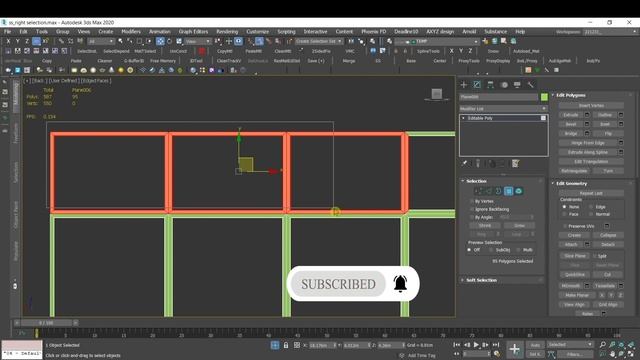Click the Detach button
This screenshot has height=360, width=640.
(x=608, y=244)
